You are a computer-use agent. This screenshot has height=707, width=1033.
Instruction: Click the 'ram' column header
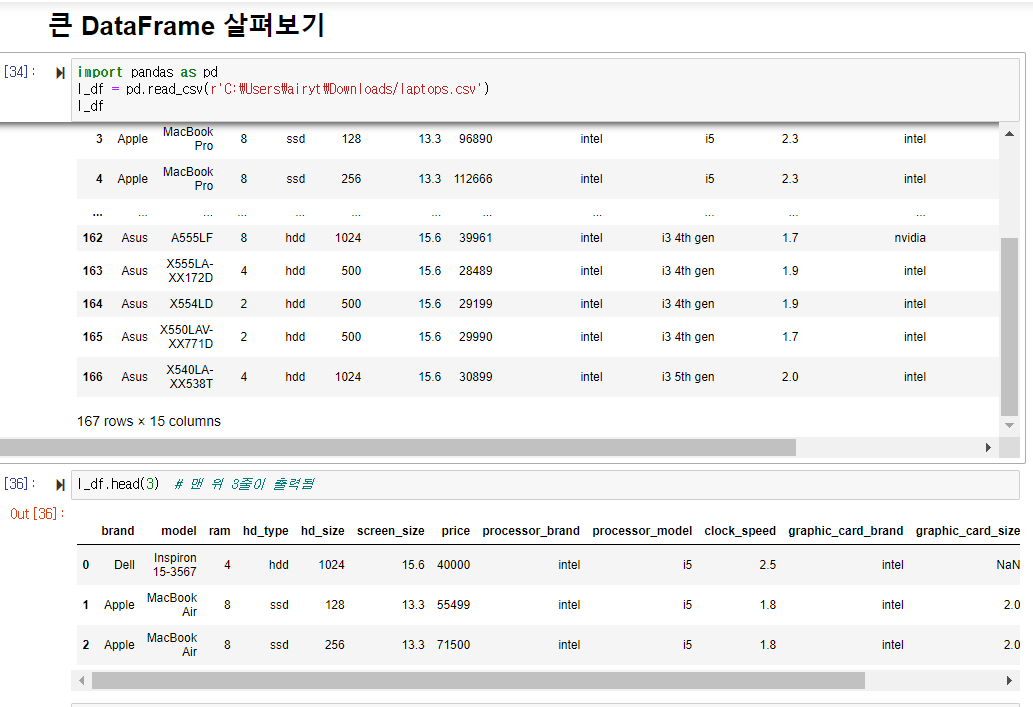pos(219,530)
